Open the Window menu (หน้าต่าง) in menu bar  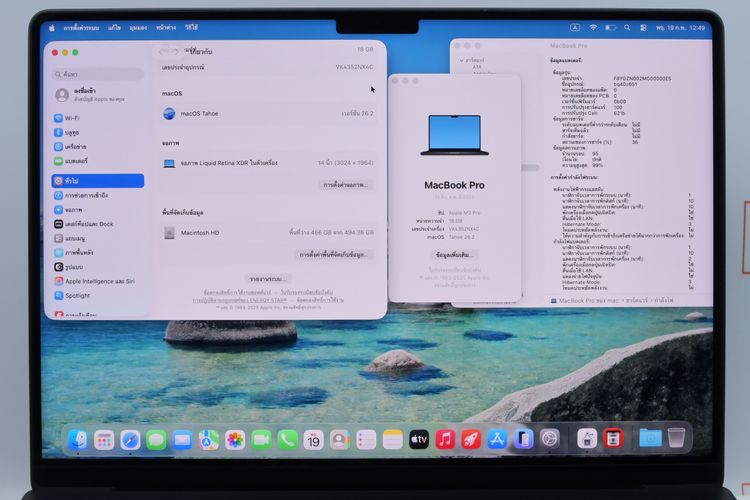166,28
